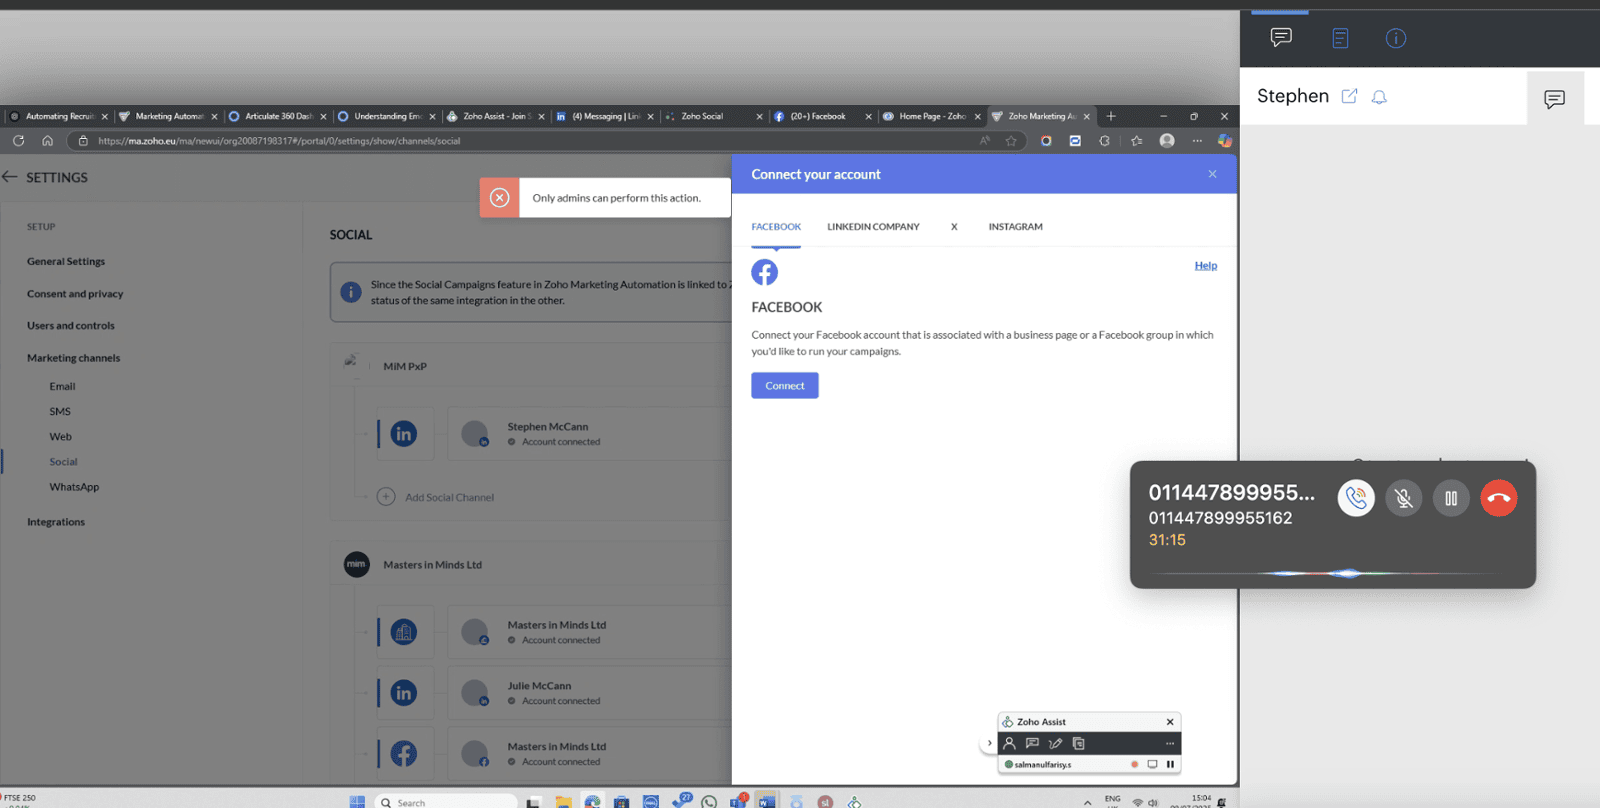
Task: Open the Zoho Assist more options menu
Action: 1169,743
